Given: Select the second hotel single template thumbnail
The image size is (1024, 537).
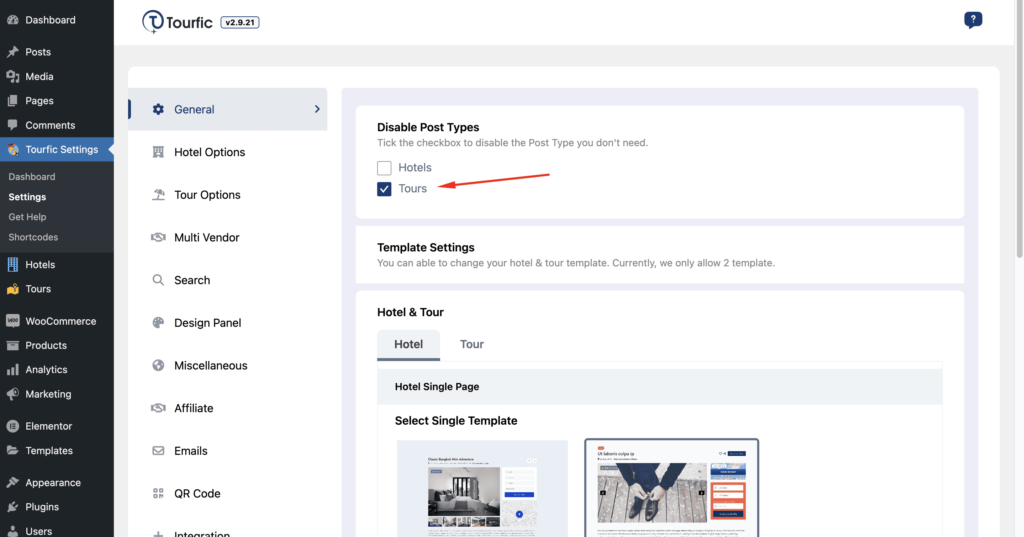Looking at the screenshot, I should (x=671, y=488).
